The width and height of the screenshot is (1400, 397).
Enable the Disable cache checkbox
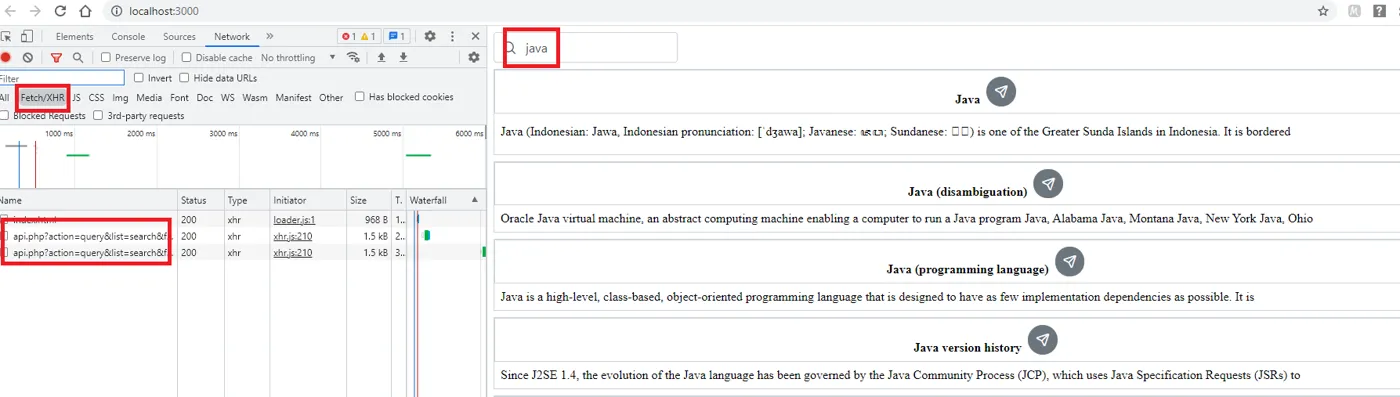[186, 58]
